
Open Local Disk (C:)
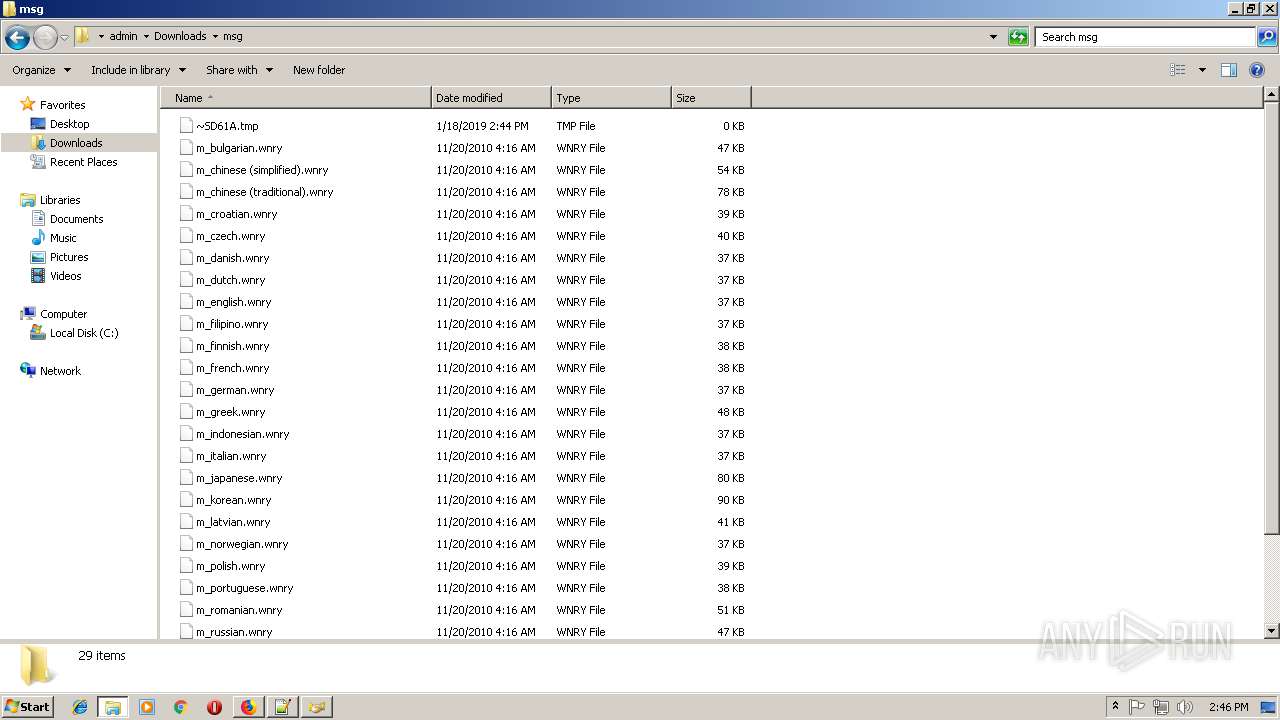click(84, 333)
